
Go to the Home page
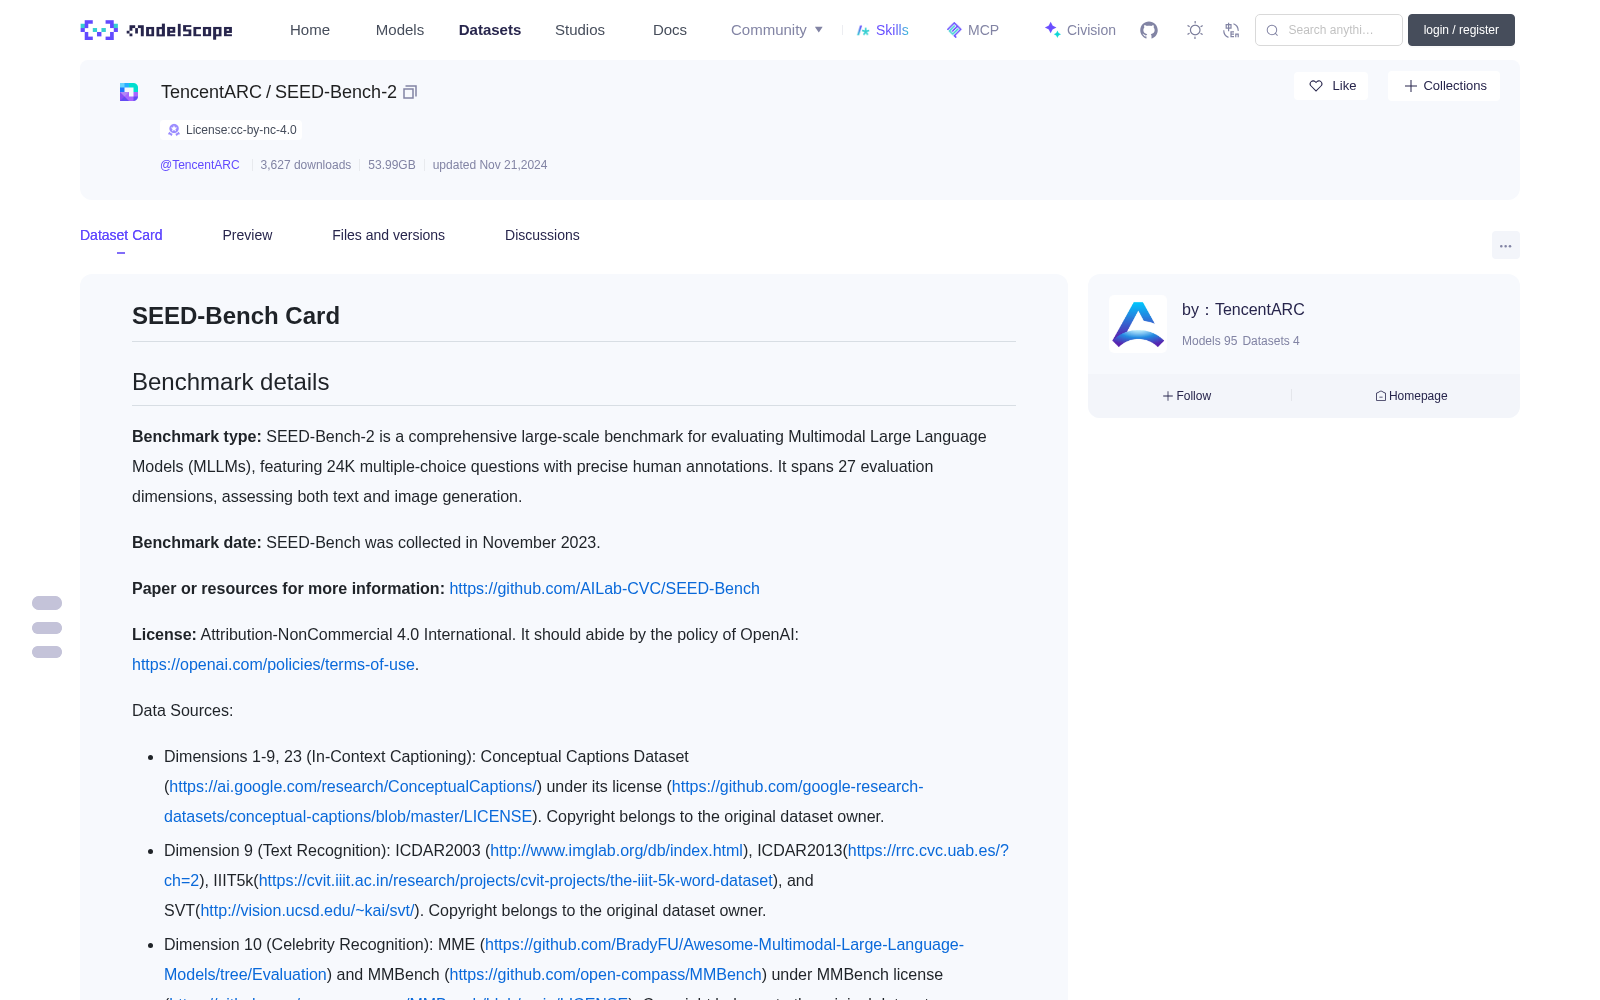310,30
